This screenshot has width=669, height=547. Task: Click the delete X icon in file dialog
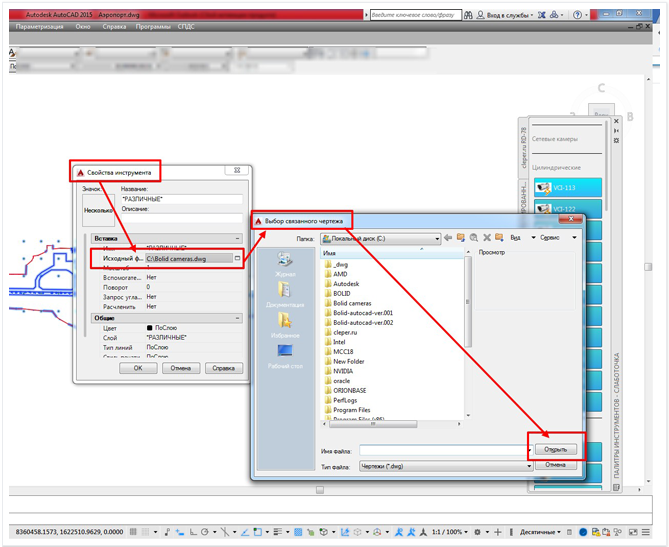486,238
